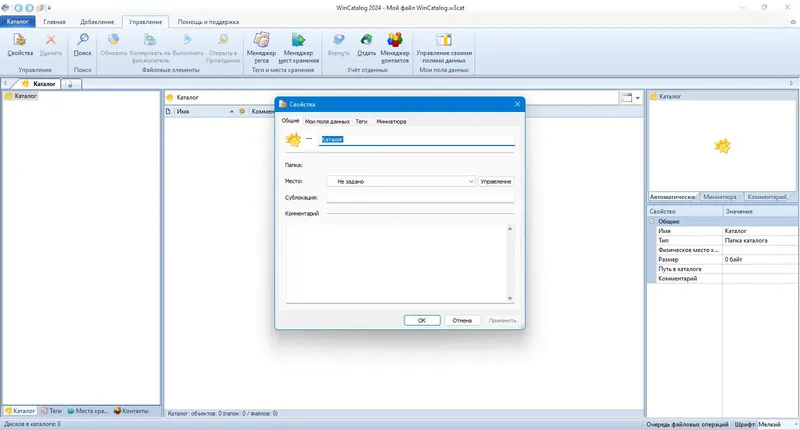Viewport: 800px width, 430px height.
Task: Switch to the Главная ribbon tab
Action: coord(54,22)
